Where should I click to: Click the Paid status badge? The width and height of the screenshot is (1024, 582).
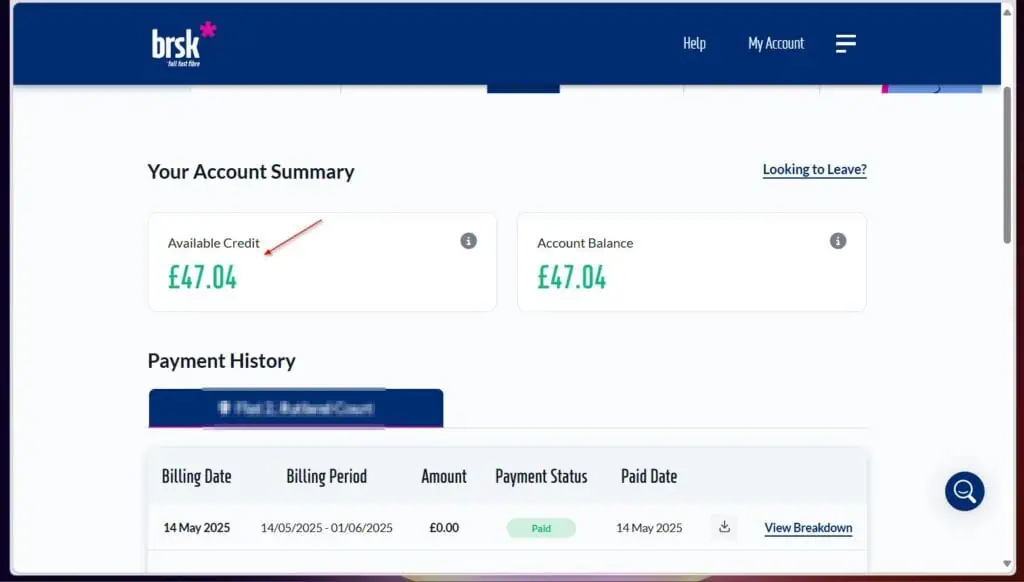click(541, 527)
